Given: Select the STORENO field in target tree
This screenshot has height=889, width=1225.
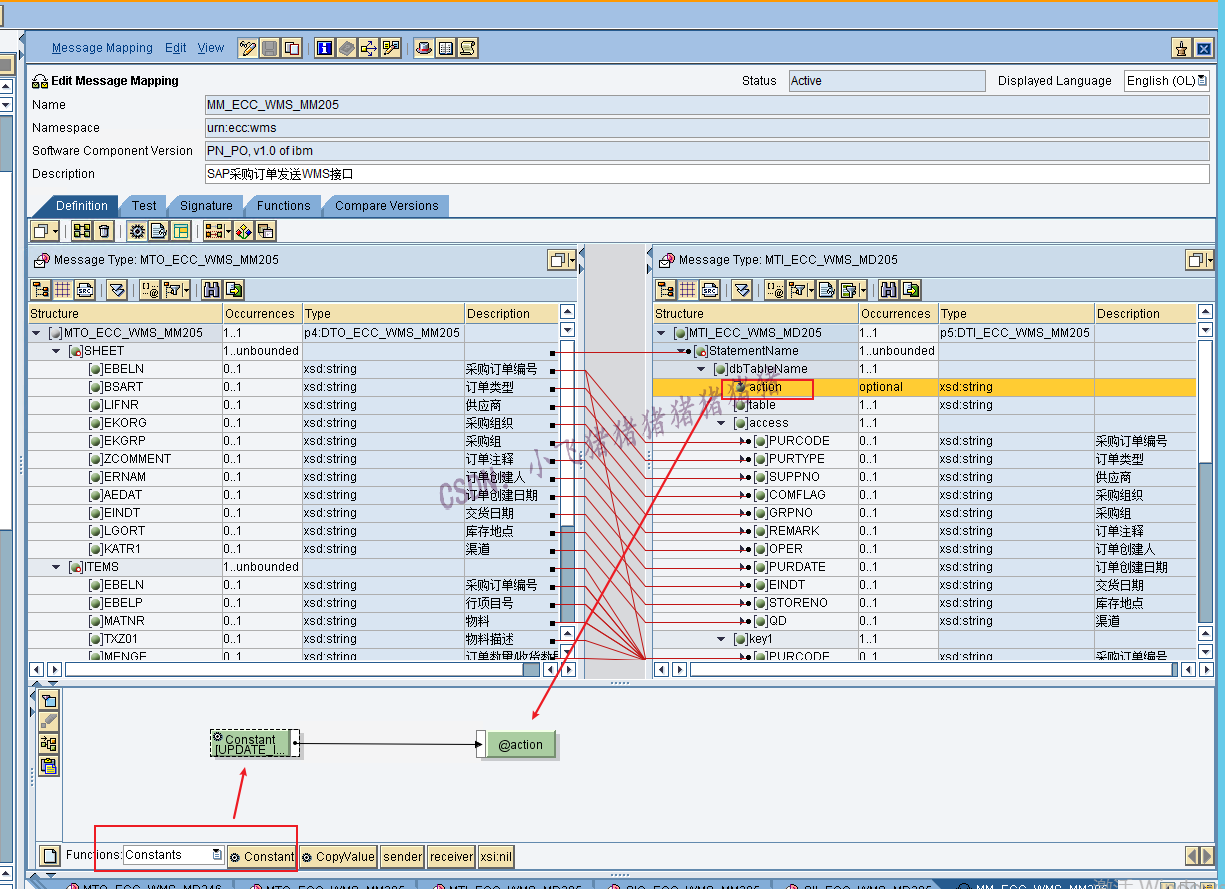Looking at the screenshot, I should 798,603.
